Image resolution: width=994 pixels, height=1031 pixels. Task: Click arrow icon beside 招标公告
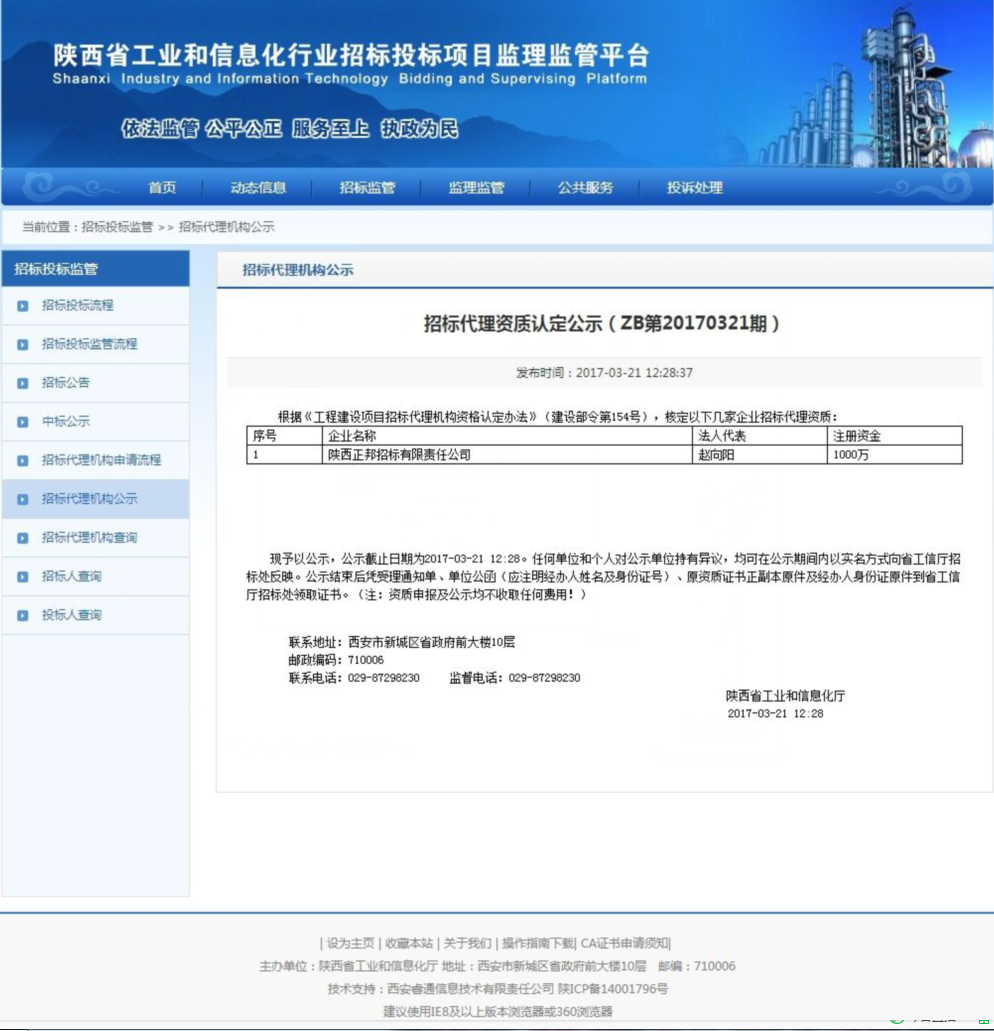[x=23, y=383]
